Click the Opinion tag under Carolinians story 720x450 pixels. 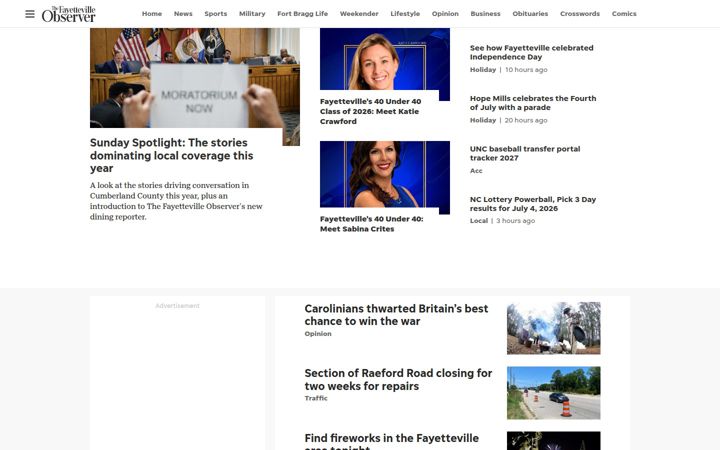point(318,334)
